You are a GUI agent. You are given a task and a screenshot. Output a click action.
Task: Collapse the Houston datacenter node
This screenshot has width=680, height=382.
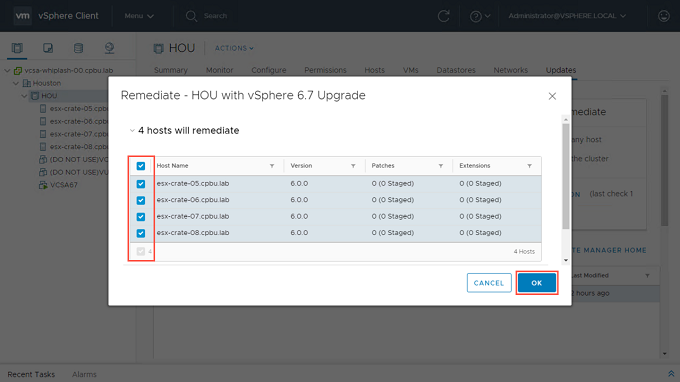(x=16, y=83)
